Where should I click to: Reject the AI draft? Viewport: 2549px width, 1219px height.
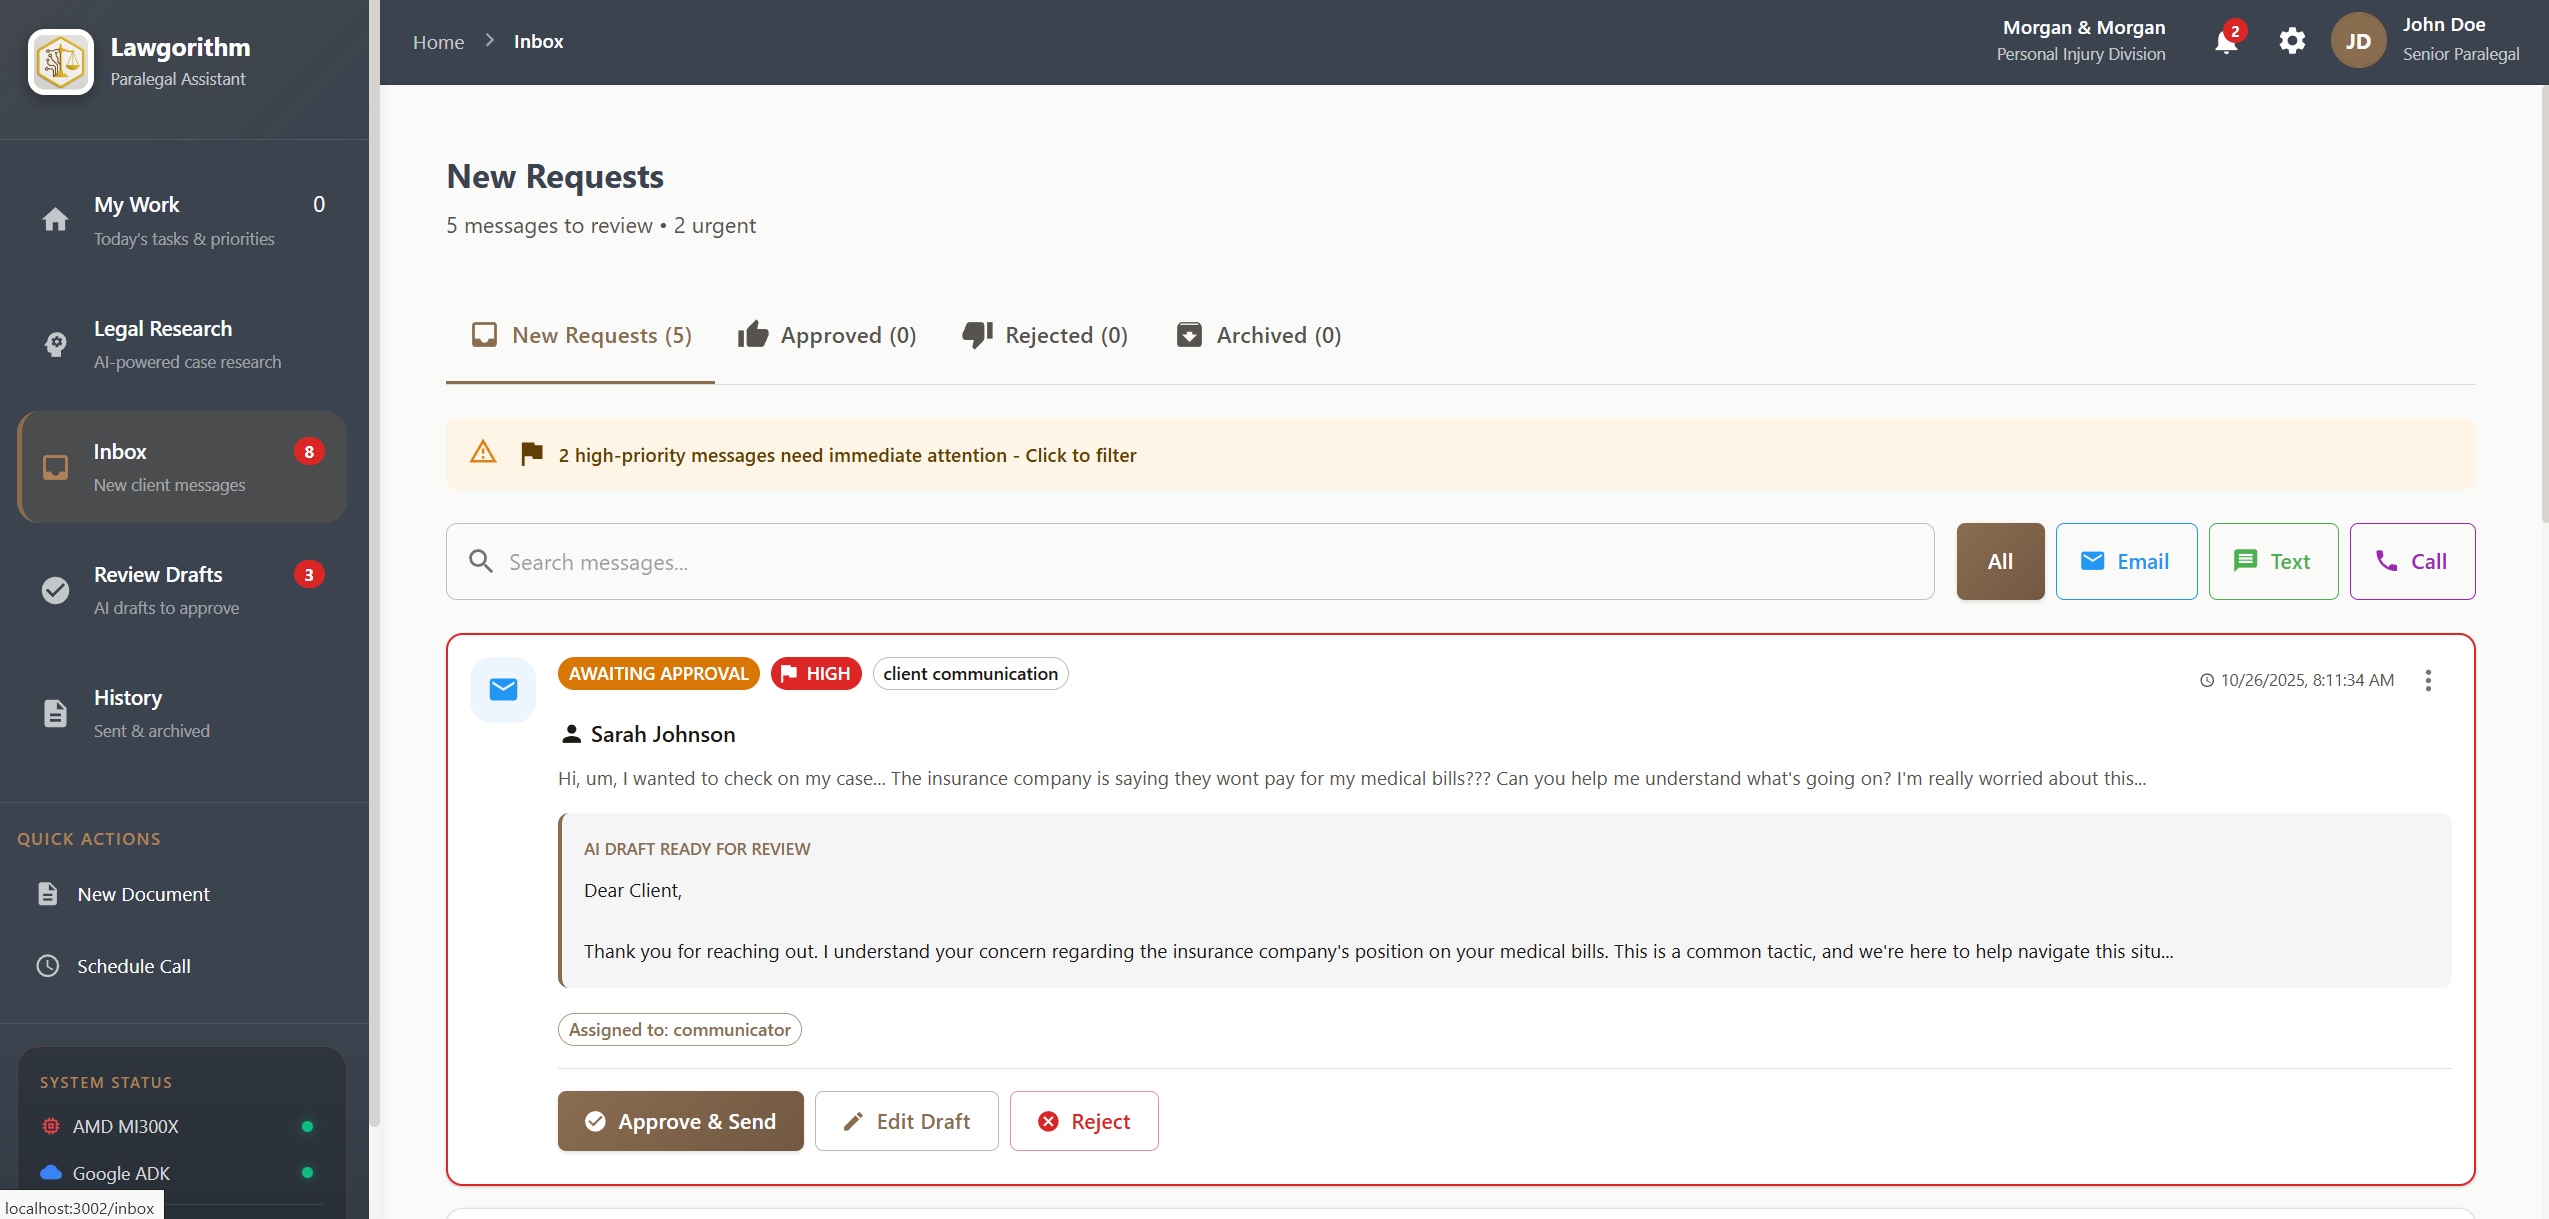tap(1084, 1121)
